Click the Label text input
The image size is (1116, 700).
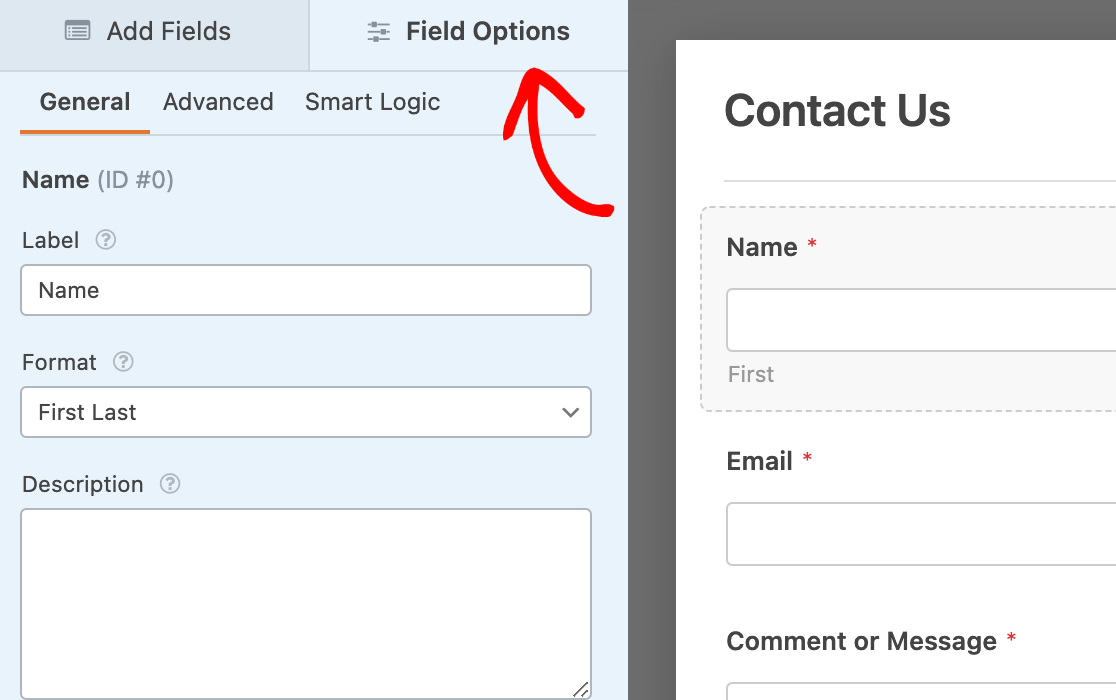click(305, 290)
